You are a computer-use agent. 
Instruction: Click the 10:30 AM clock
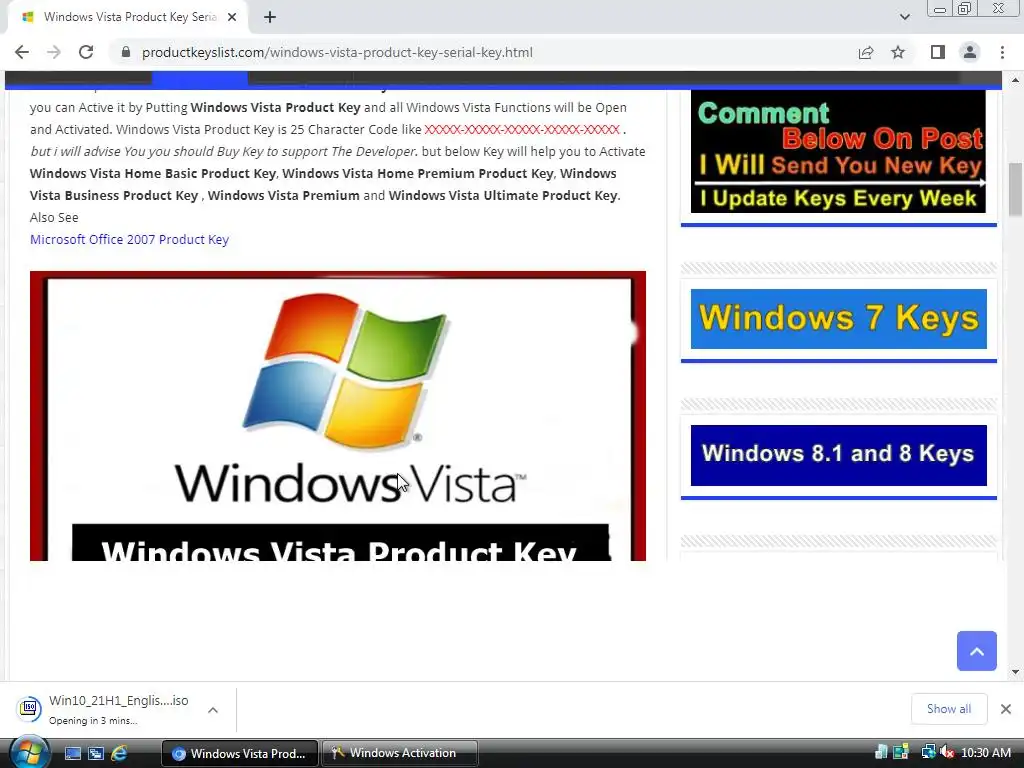point(986,752)
